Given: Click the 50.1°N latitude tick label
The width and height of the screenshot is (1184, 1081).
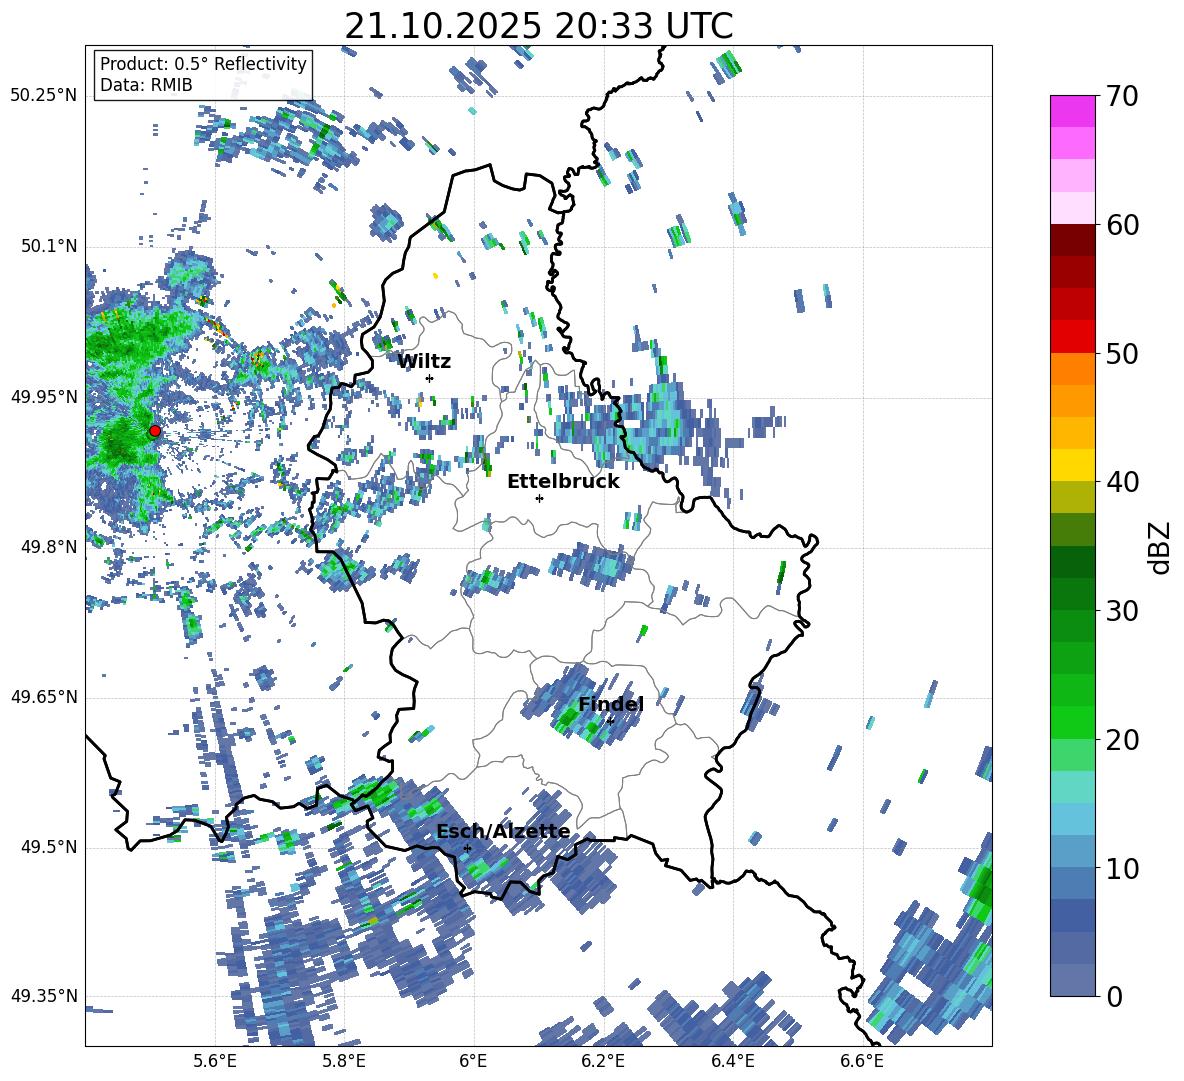Looking at the screenshot, I should 48,246.
